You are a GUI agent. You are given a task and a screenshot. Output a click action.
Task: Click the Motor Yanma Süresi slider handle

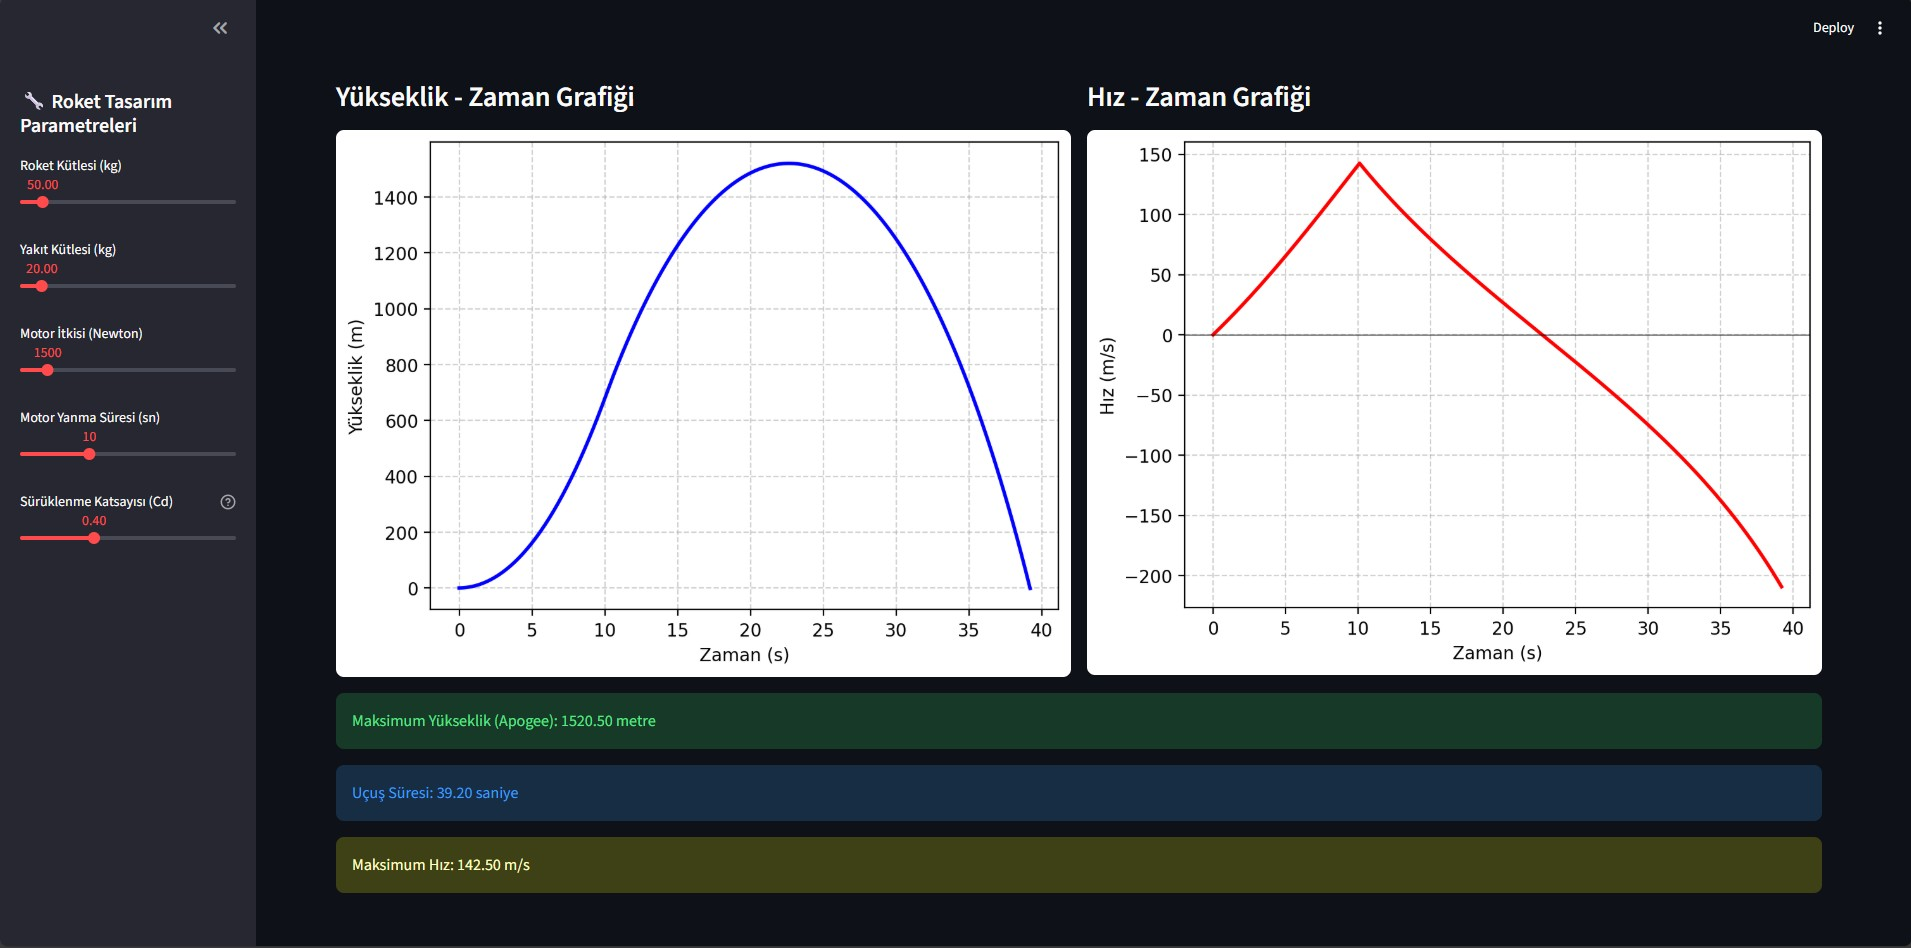pyautogui.click(x=89, y=454)
